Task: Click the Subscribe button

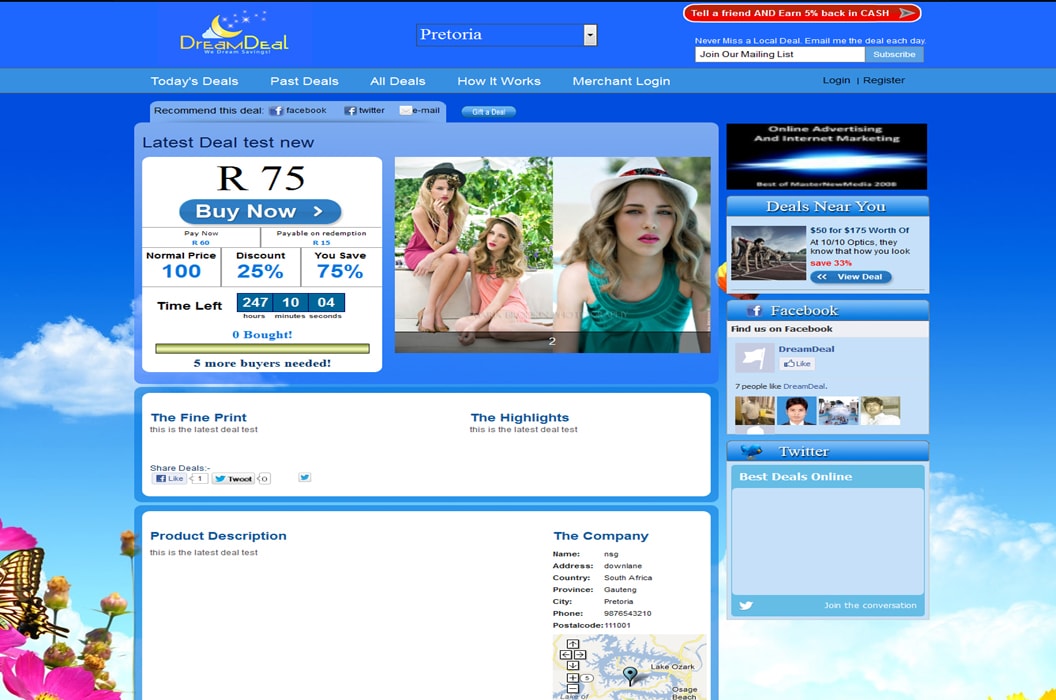Action: point(894,55)
